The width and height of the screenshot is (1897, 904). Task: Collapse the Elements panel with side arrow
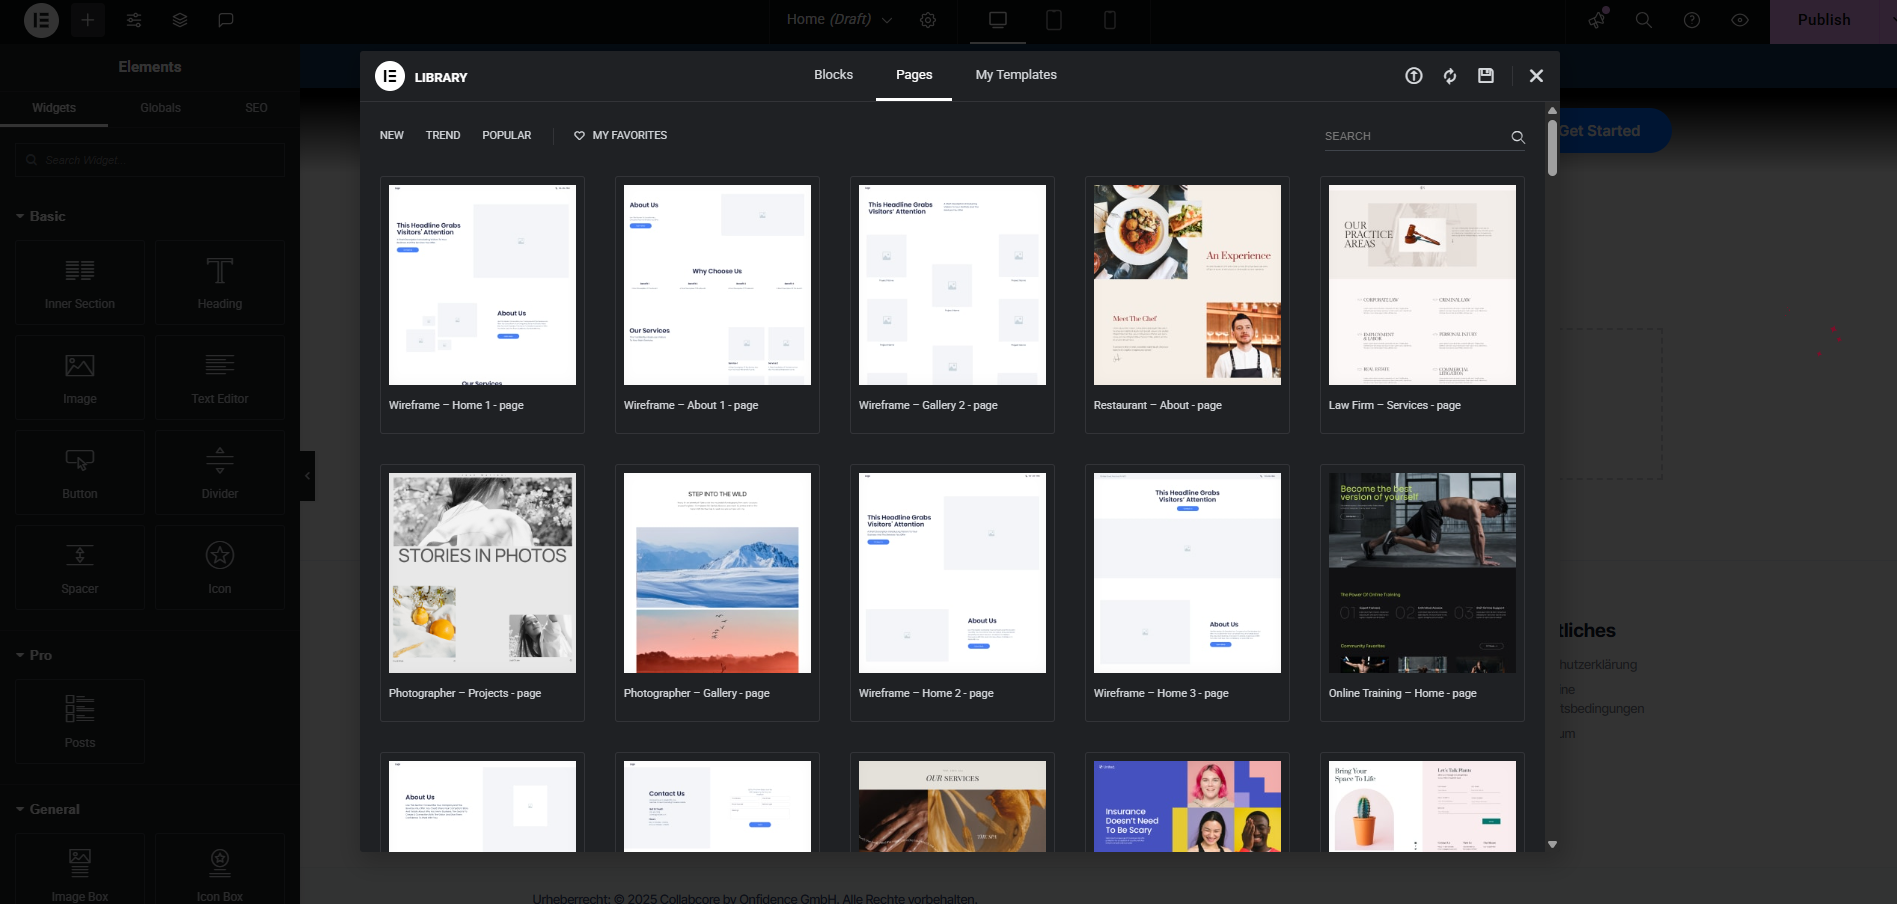[307, 476]
